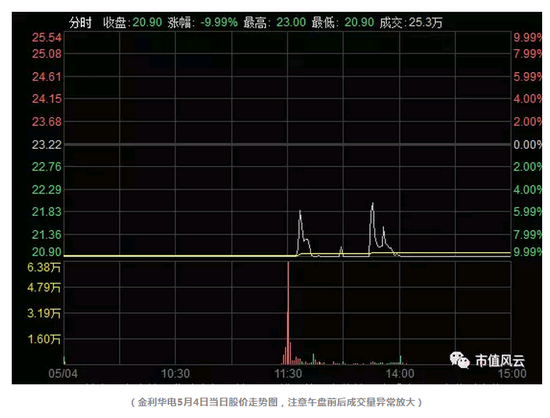Click the closing price 20.90 in header
This screenshot has width=550, height=418.
coord(147,23)
